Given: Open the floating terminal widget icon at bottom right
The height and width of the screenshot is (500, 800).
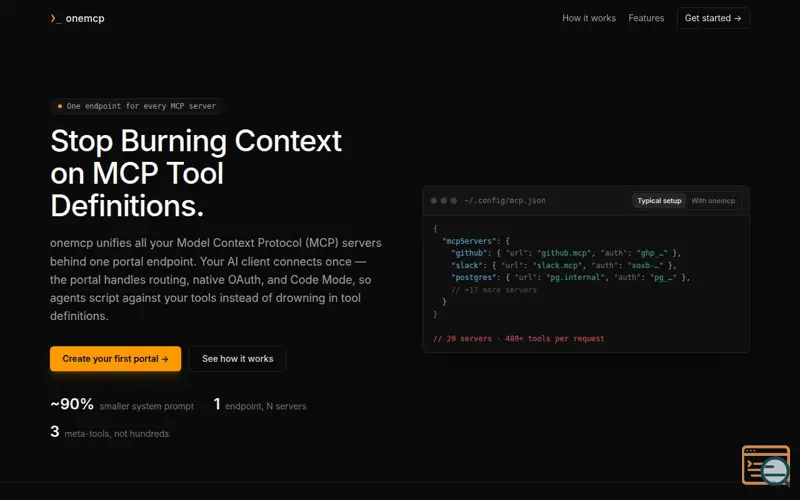Looking at the screenshot, I should (x=766, y=465).
